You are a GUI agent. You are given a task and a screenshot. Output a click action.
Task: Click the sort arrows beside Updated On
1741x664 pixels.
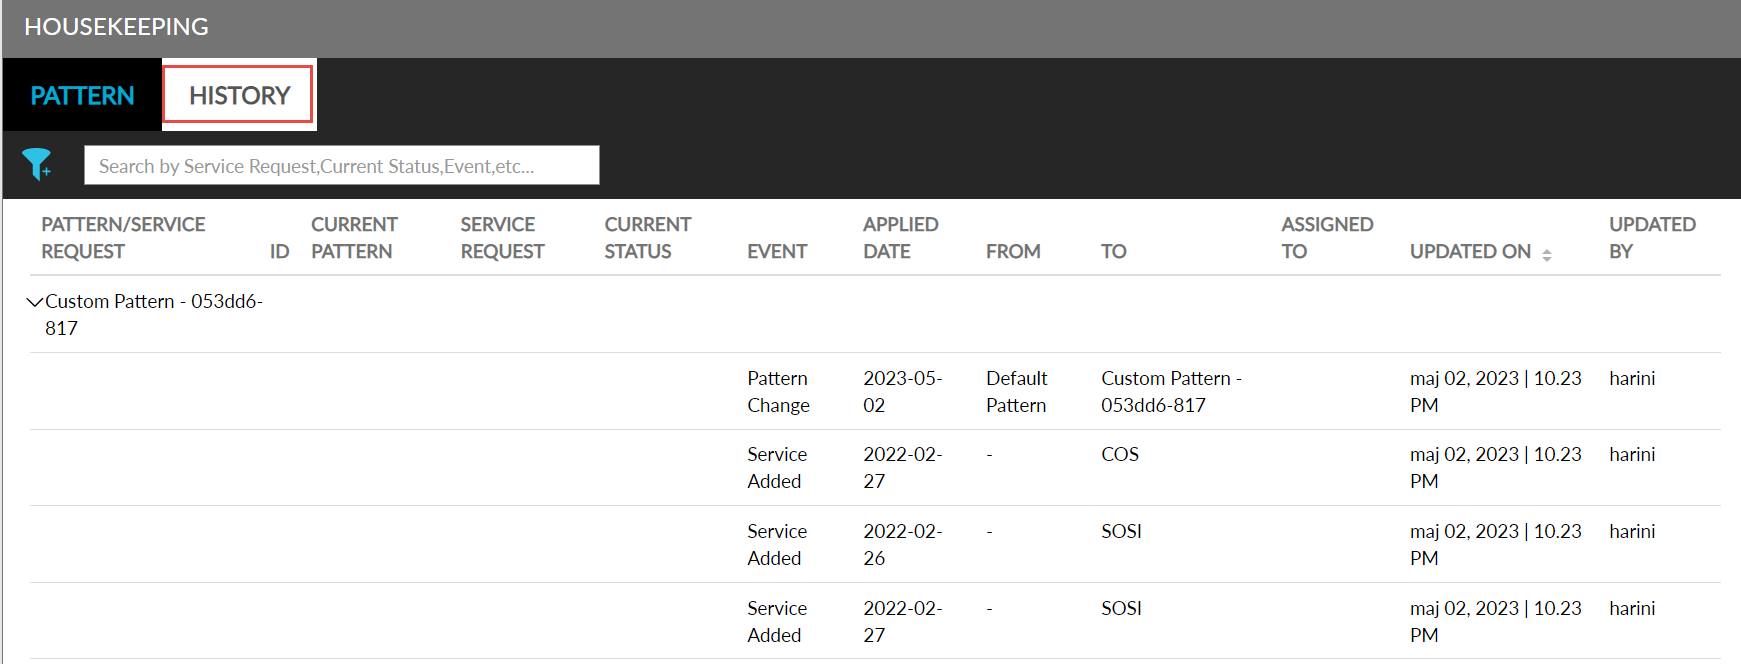[x=1546, y=255]
